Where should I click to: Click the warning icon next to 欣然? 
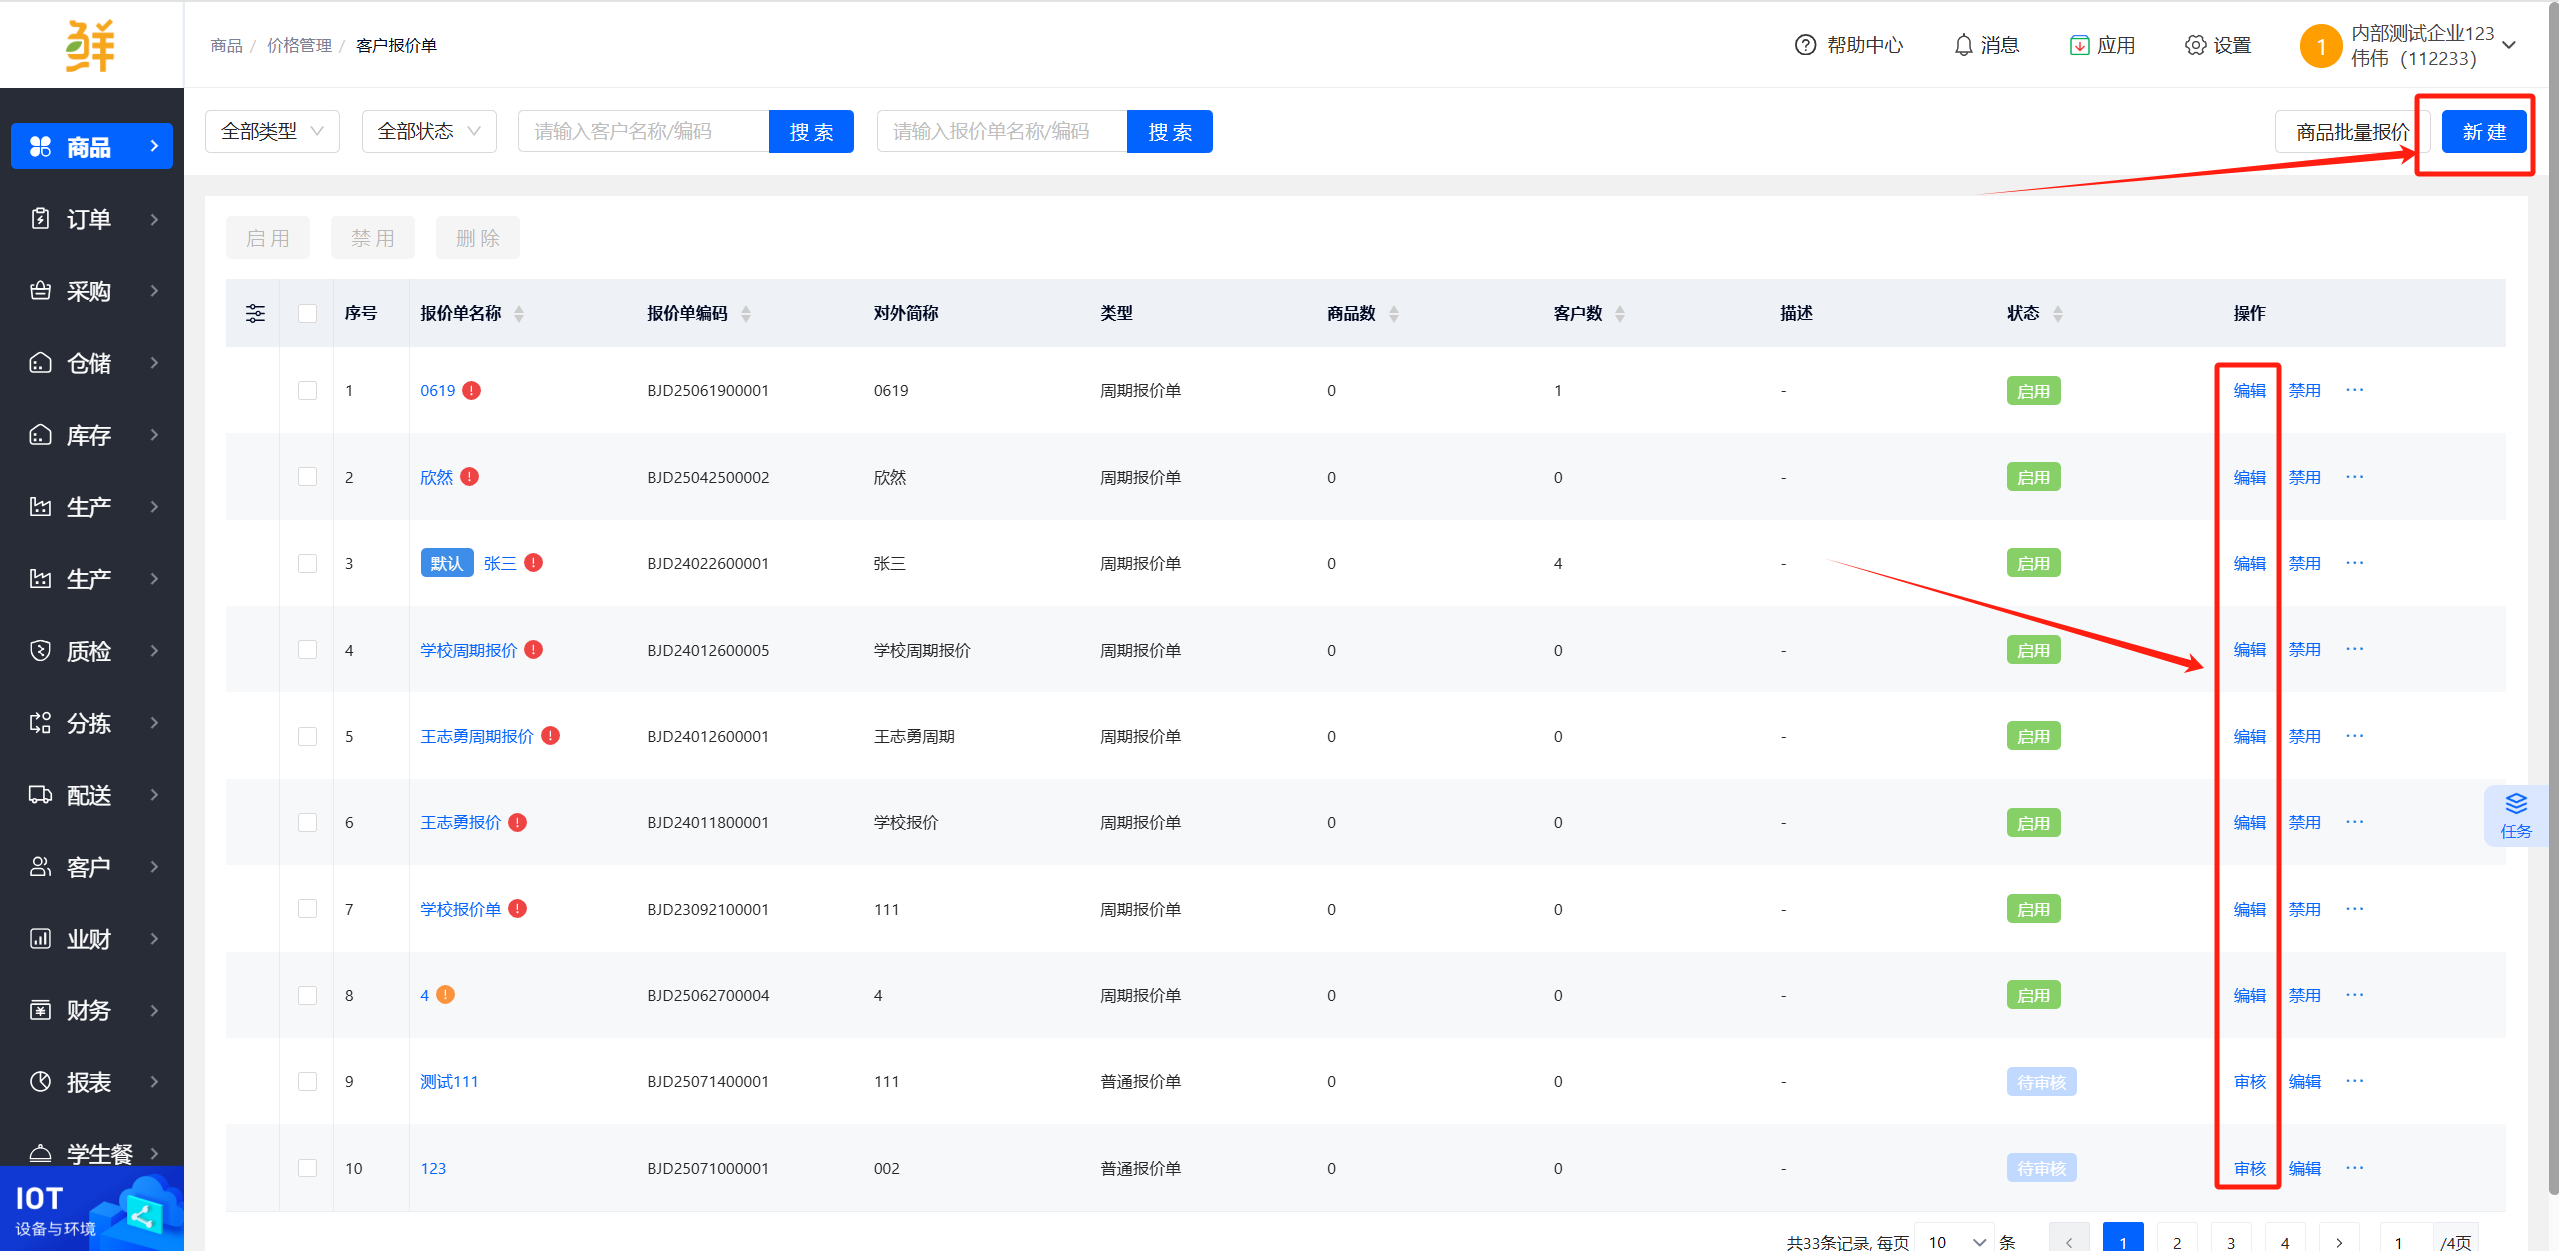[x=470, y=477]
